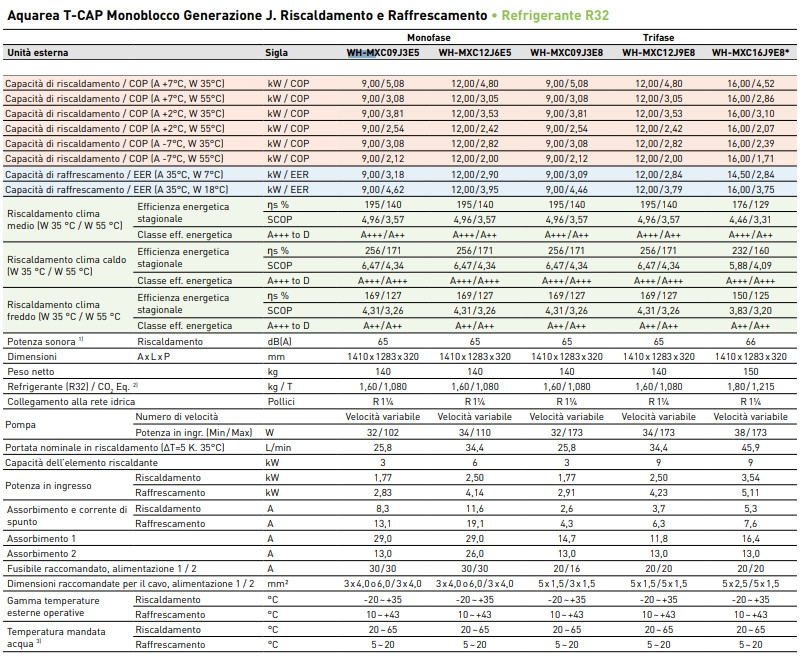Click the pump power value "34/110"
The width and height of the screenshot is (806, 656).
tap(475, 432)
